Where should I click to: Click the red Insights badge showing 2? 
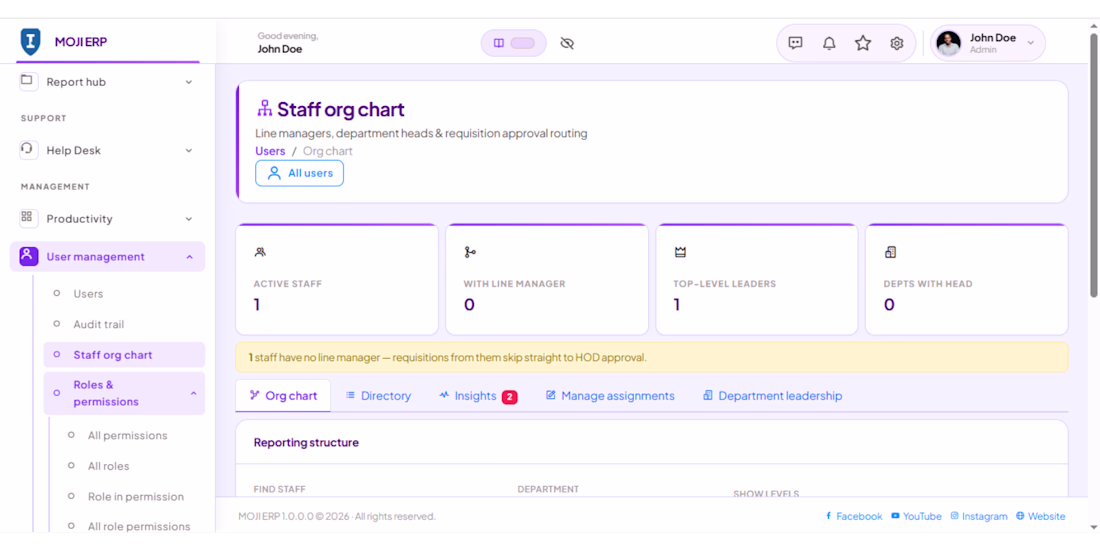coord(509,397)
